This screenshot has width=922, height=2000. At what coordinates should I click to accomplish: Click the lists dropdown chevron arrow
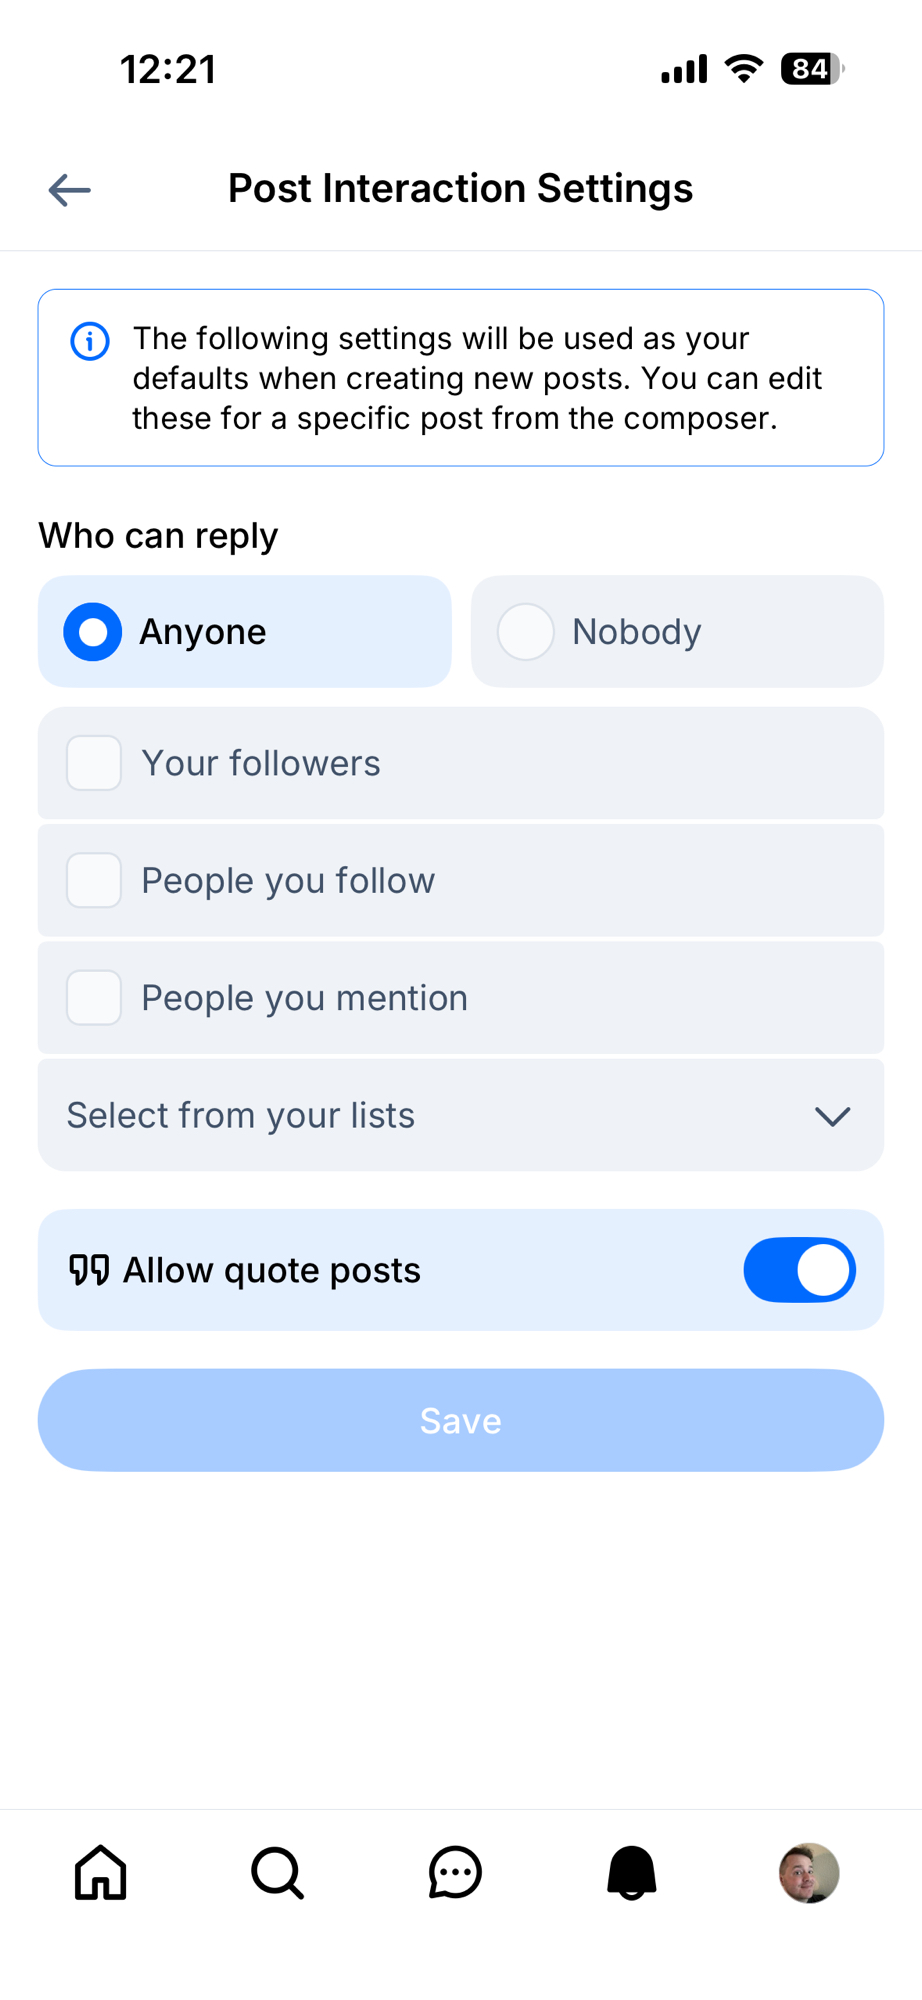pos(832,1116)
